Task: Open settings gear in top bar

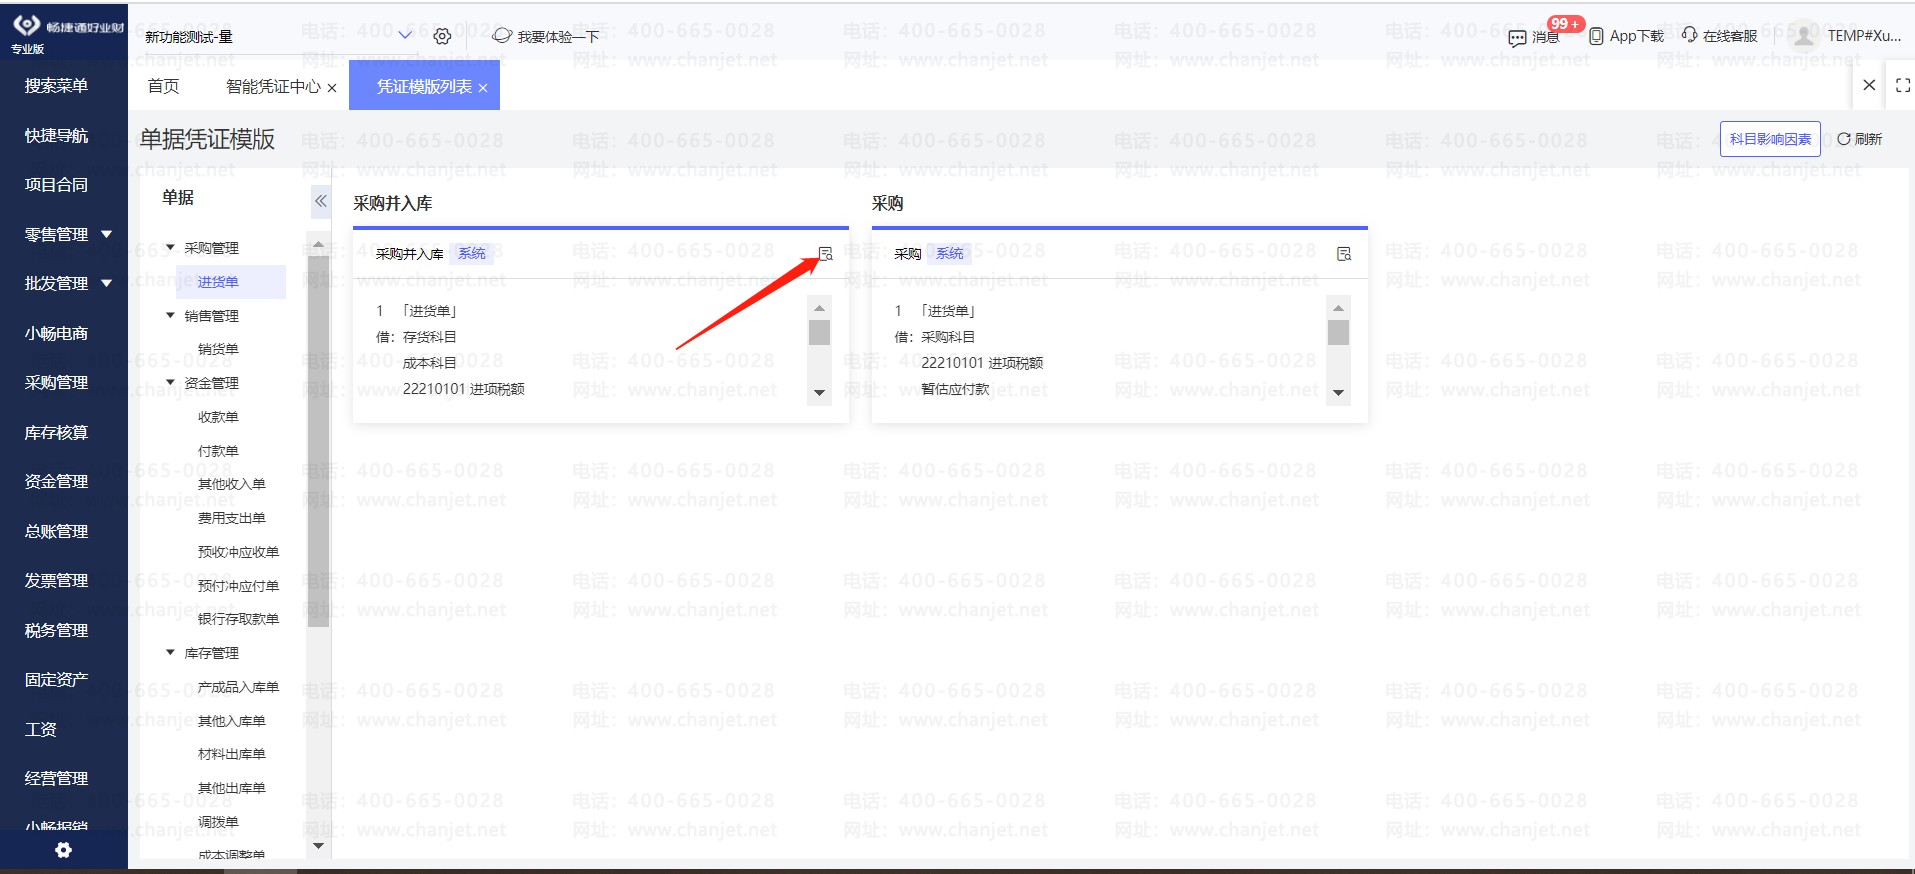Action: 442,36
